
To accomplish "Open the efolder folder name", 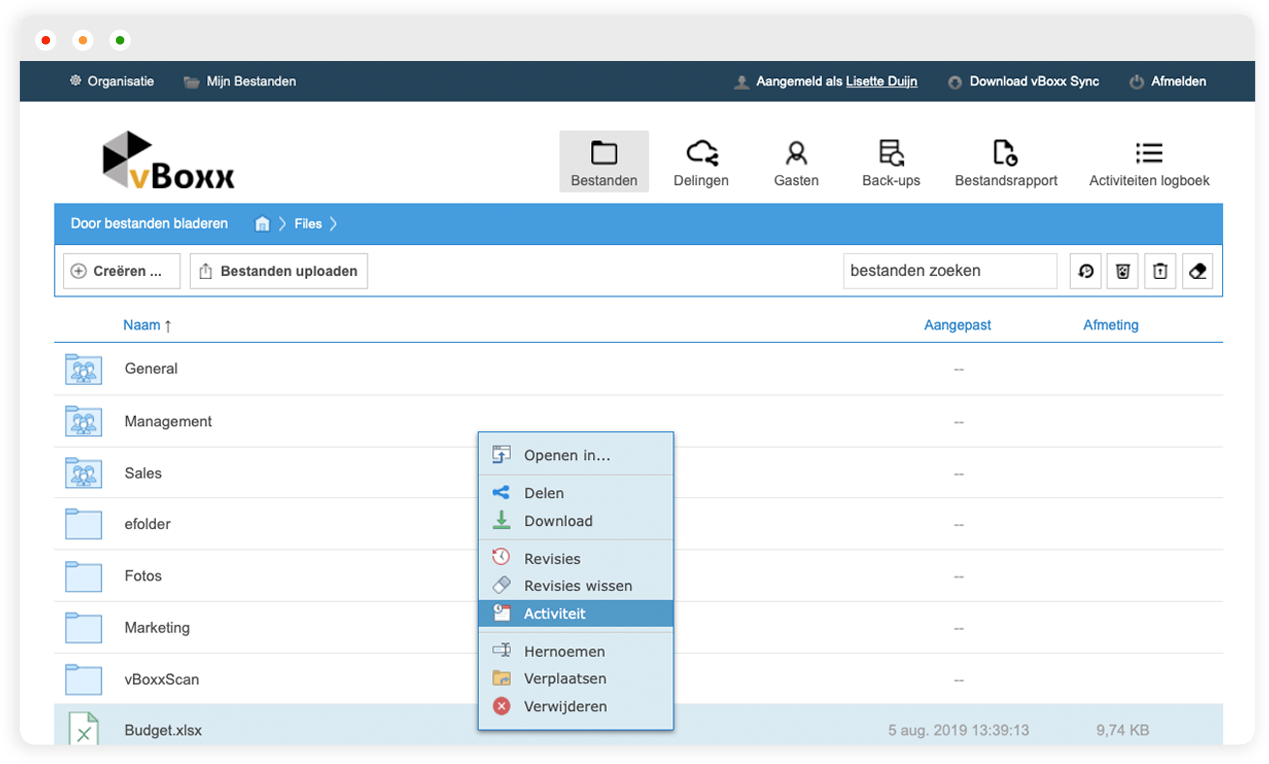I will coord(147,524).
